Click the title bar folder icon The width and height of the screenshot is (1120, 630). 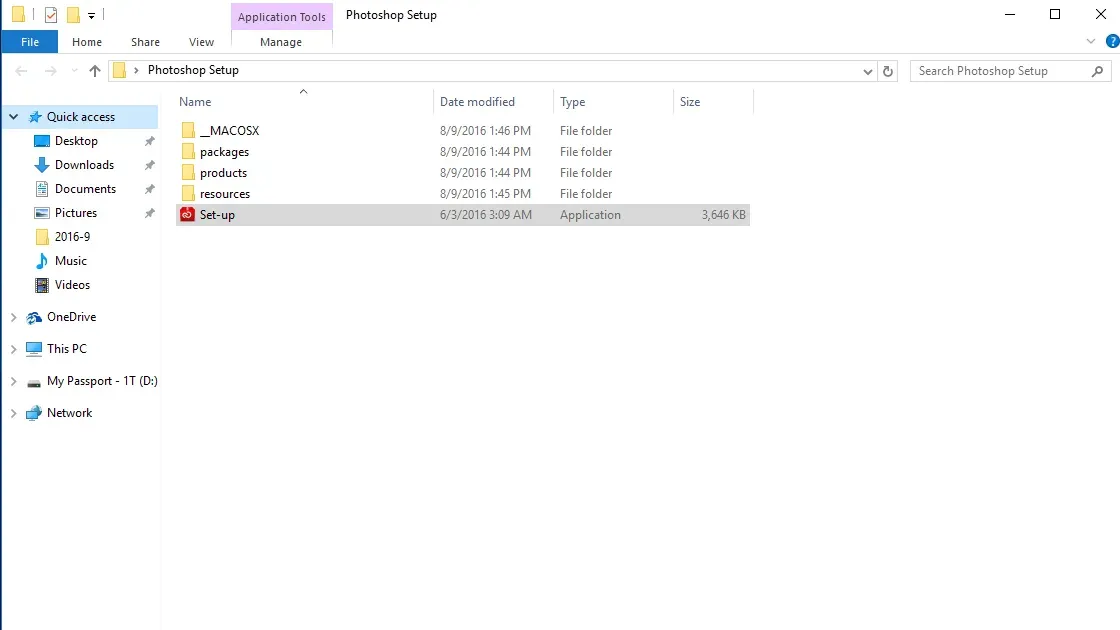pos(19,14)
